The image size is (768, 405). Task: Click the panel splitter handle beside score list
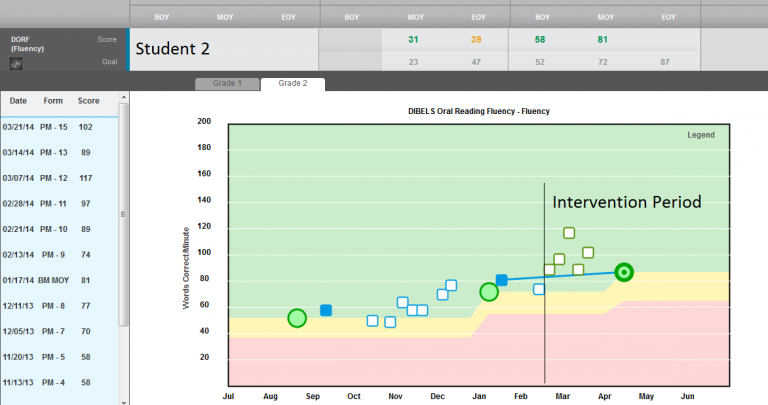[124, 213]
